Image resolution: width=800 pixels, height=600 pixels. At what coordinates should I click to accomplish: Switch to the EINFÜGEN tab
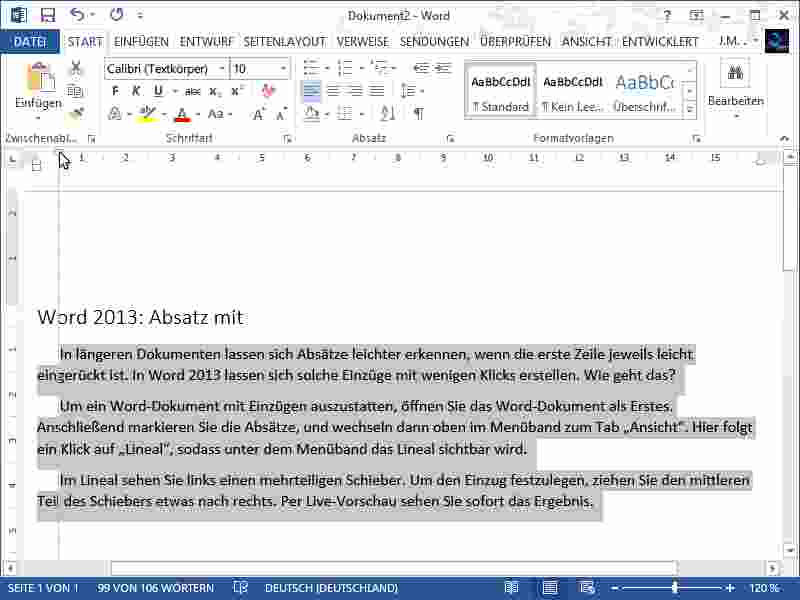pos(141,41)
